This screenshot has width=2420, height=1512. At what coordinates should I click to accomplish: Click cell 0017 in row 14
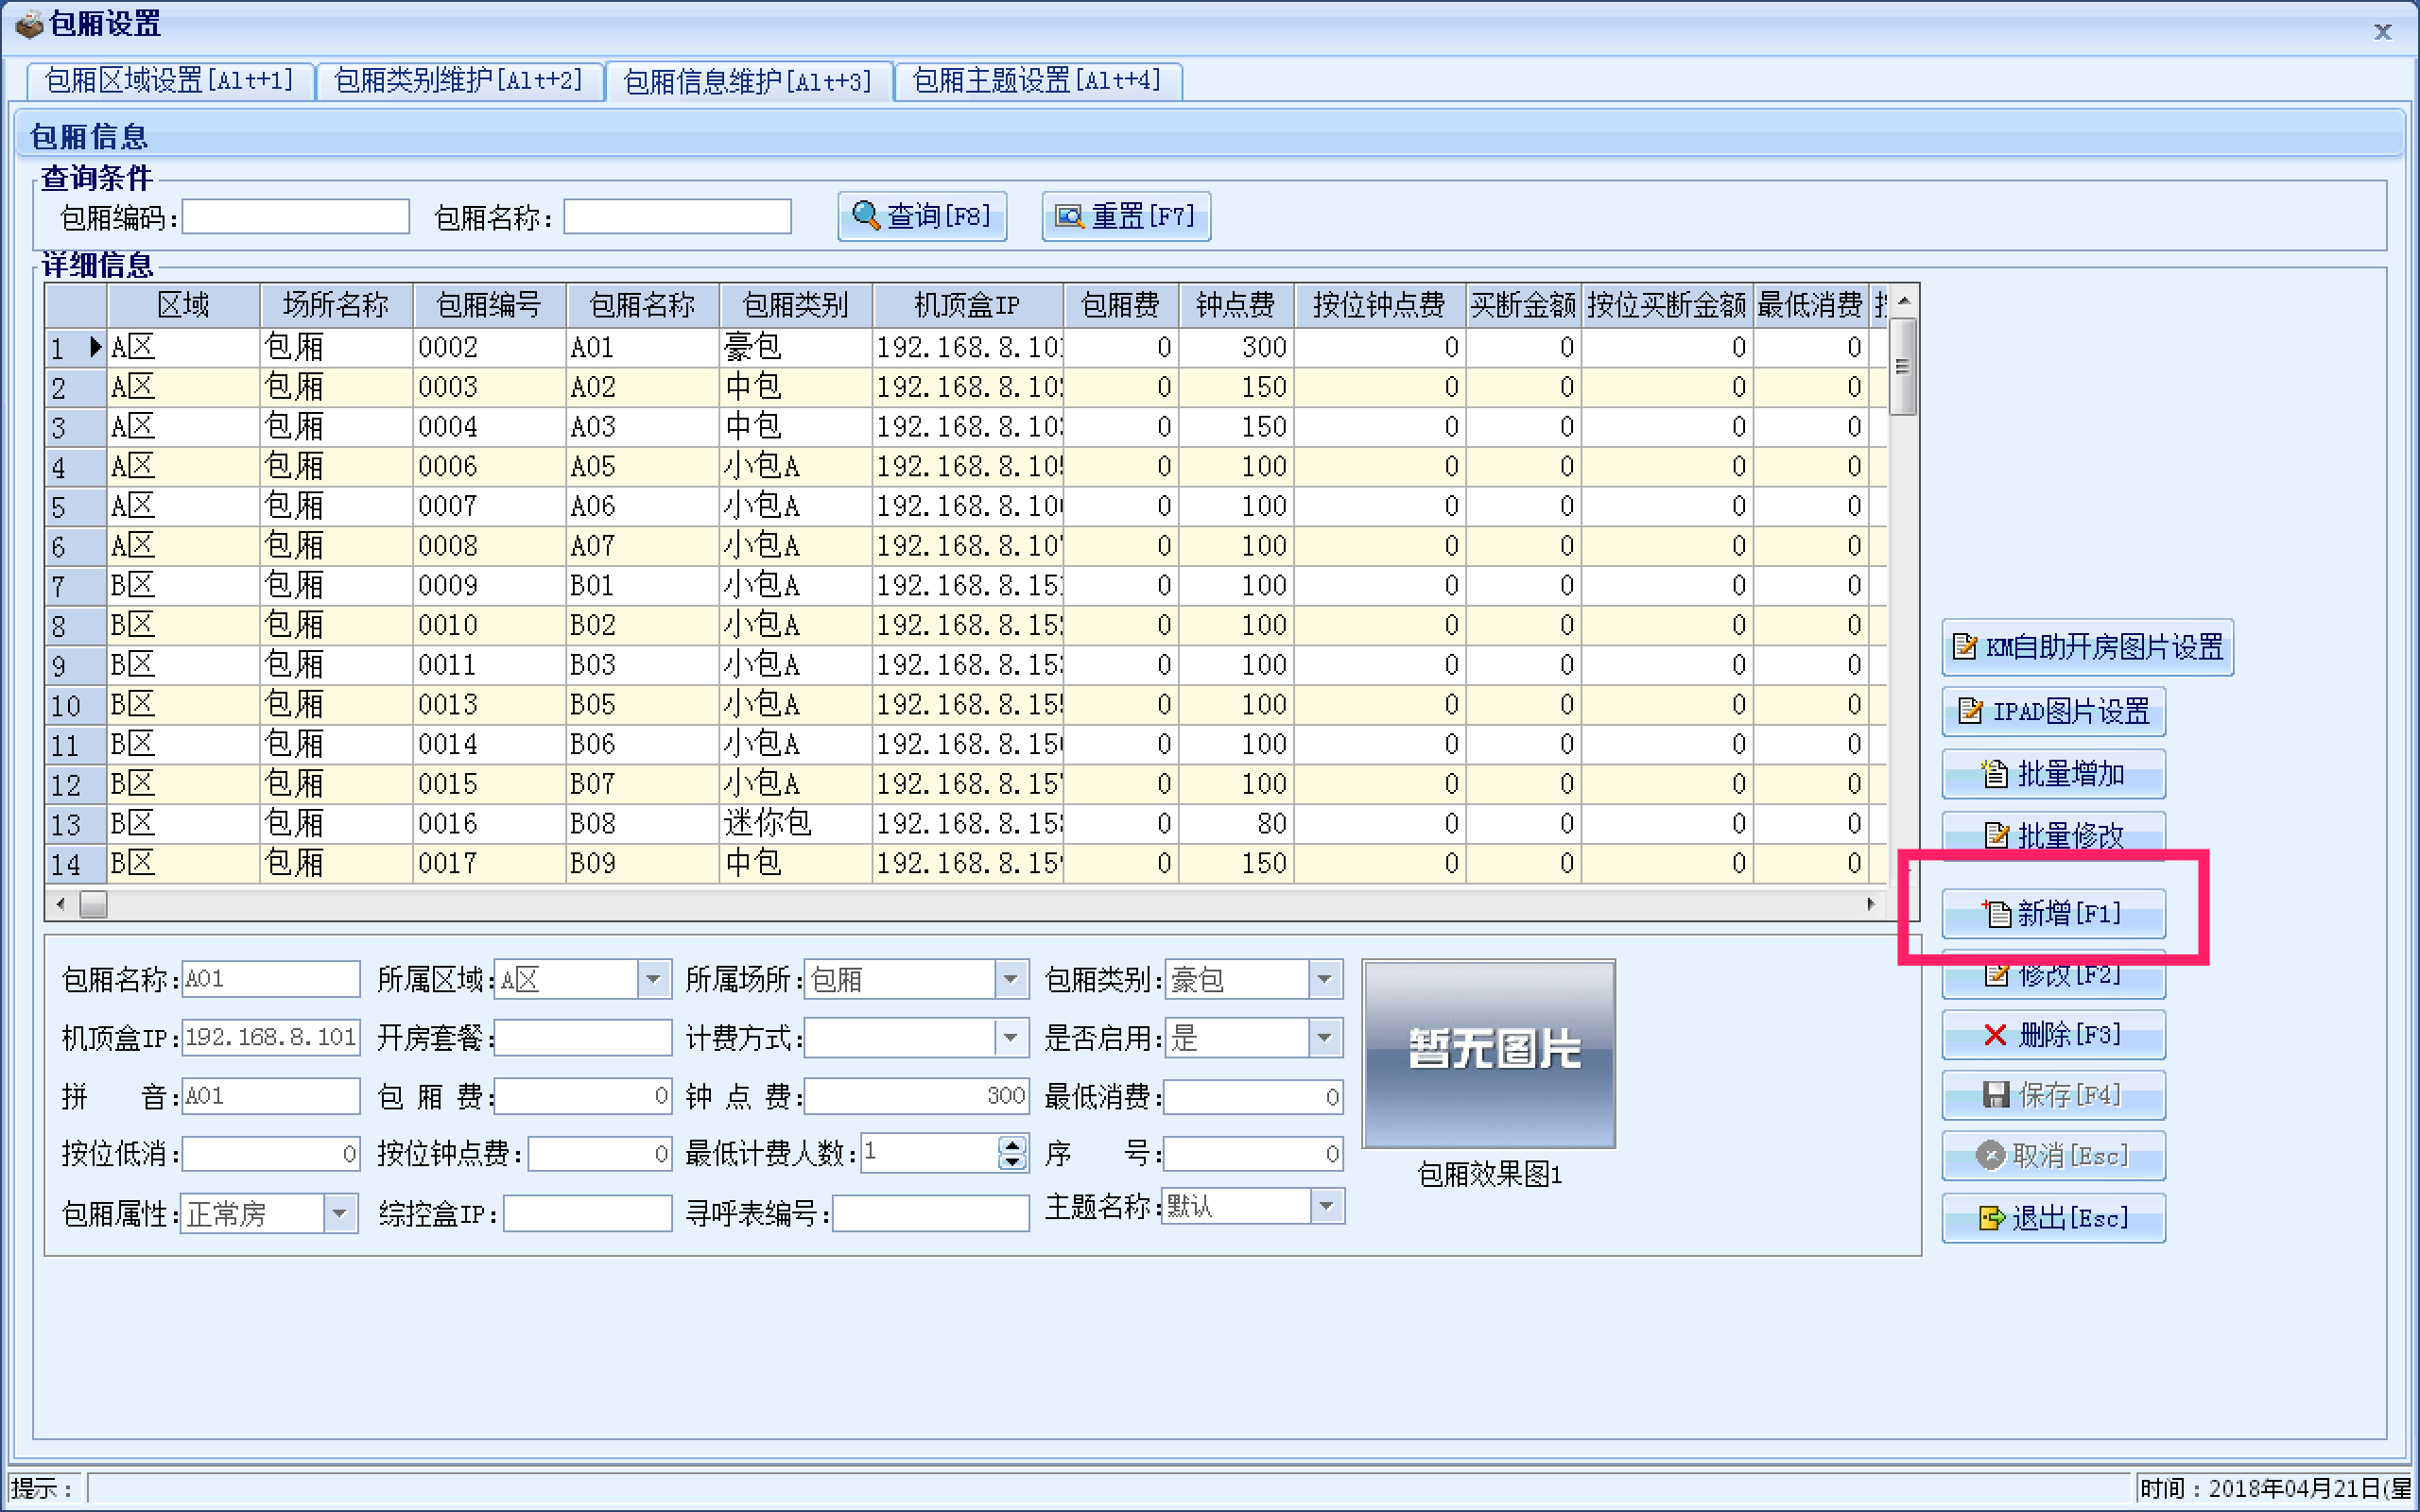point(489,863)
